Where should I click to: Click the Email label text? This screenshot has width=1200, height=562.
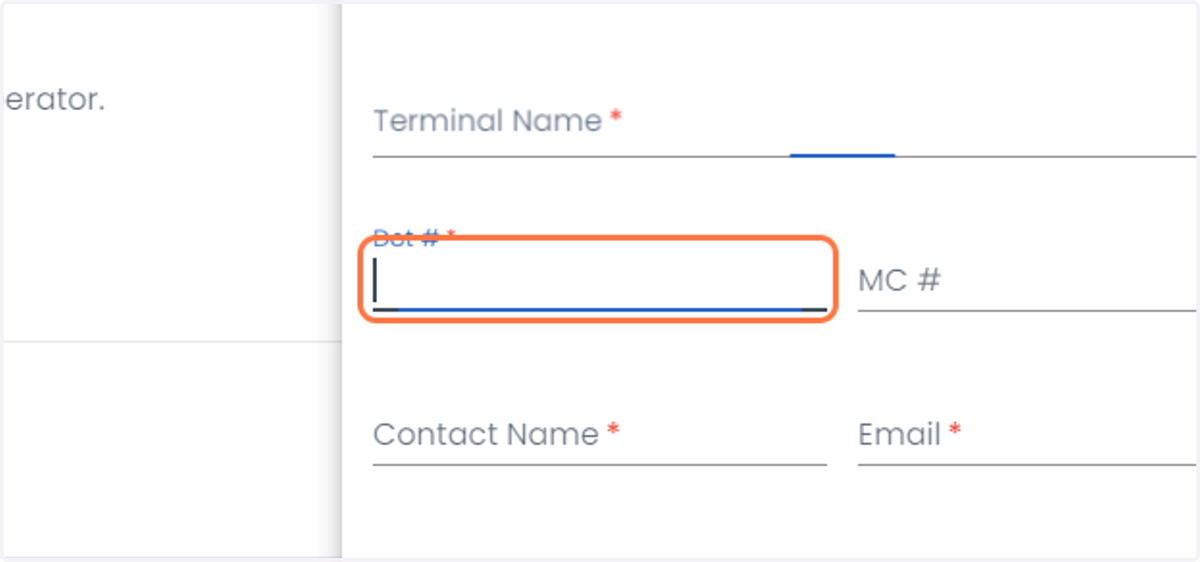(x=899, y=435)
